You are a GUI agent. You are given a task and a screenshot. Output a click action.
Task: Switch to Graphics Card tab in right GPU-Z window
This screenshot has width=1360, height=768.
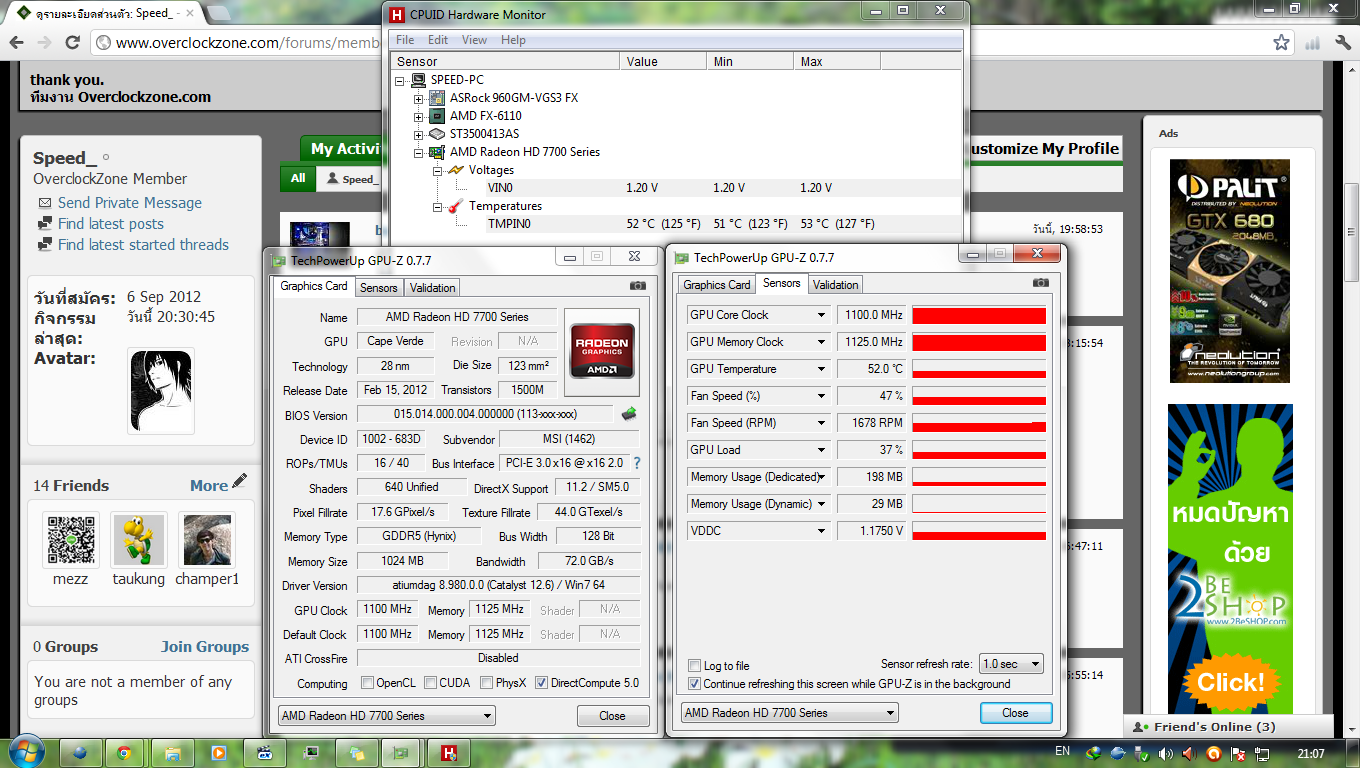pyautogui.click(x=717, y=285)
